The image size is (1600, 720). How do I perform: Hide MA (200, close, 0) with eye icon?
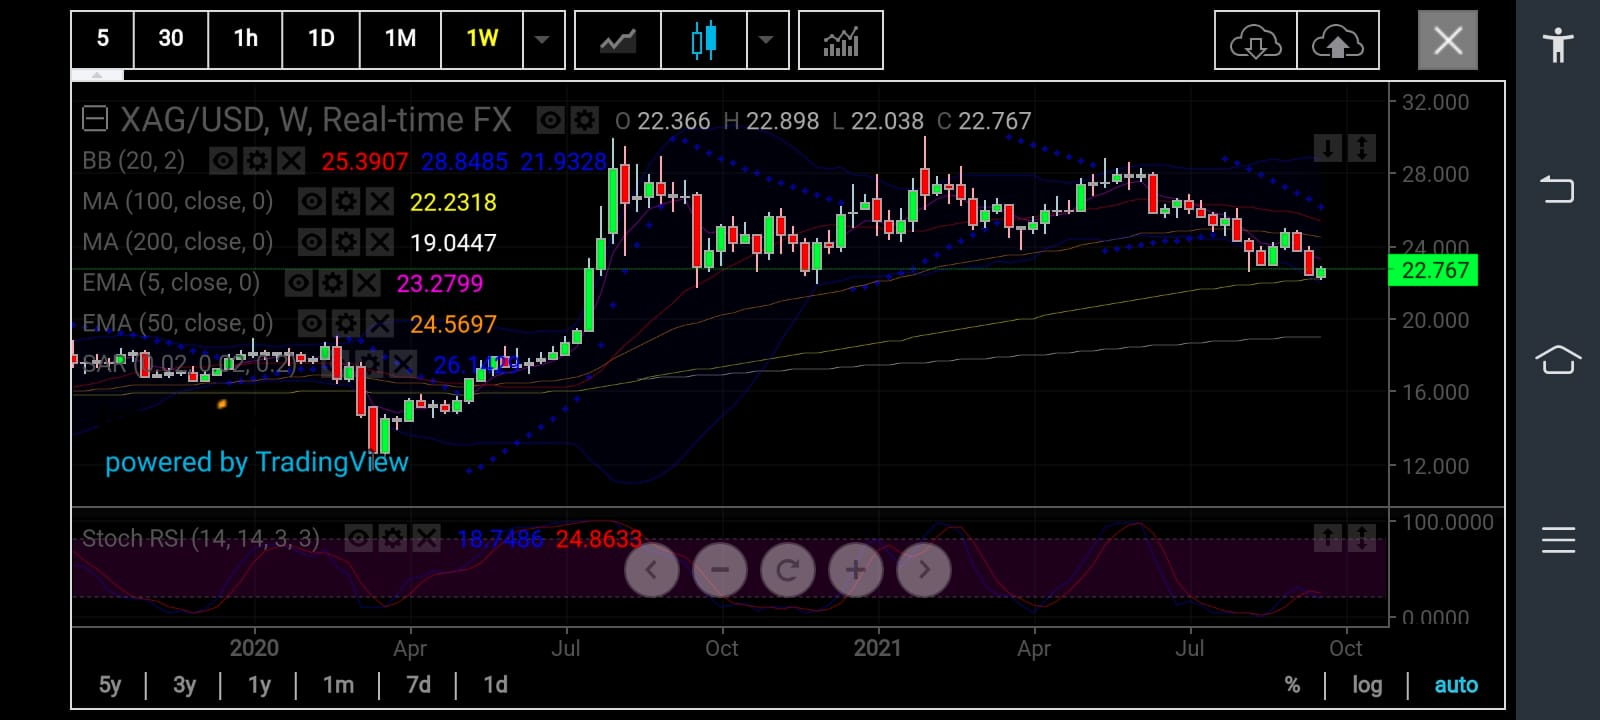click(312, 242)
